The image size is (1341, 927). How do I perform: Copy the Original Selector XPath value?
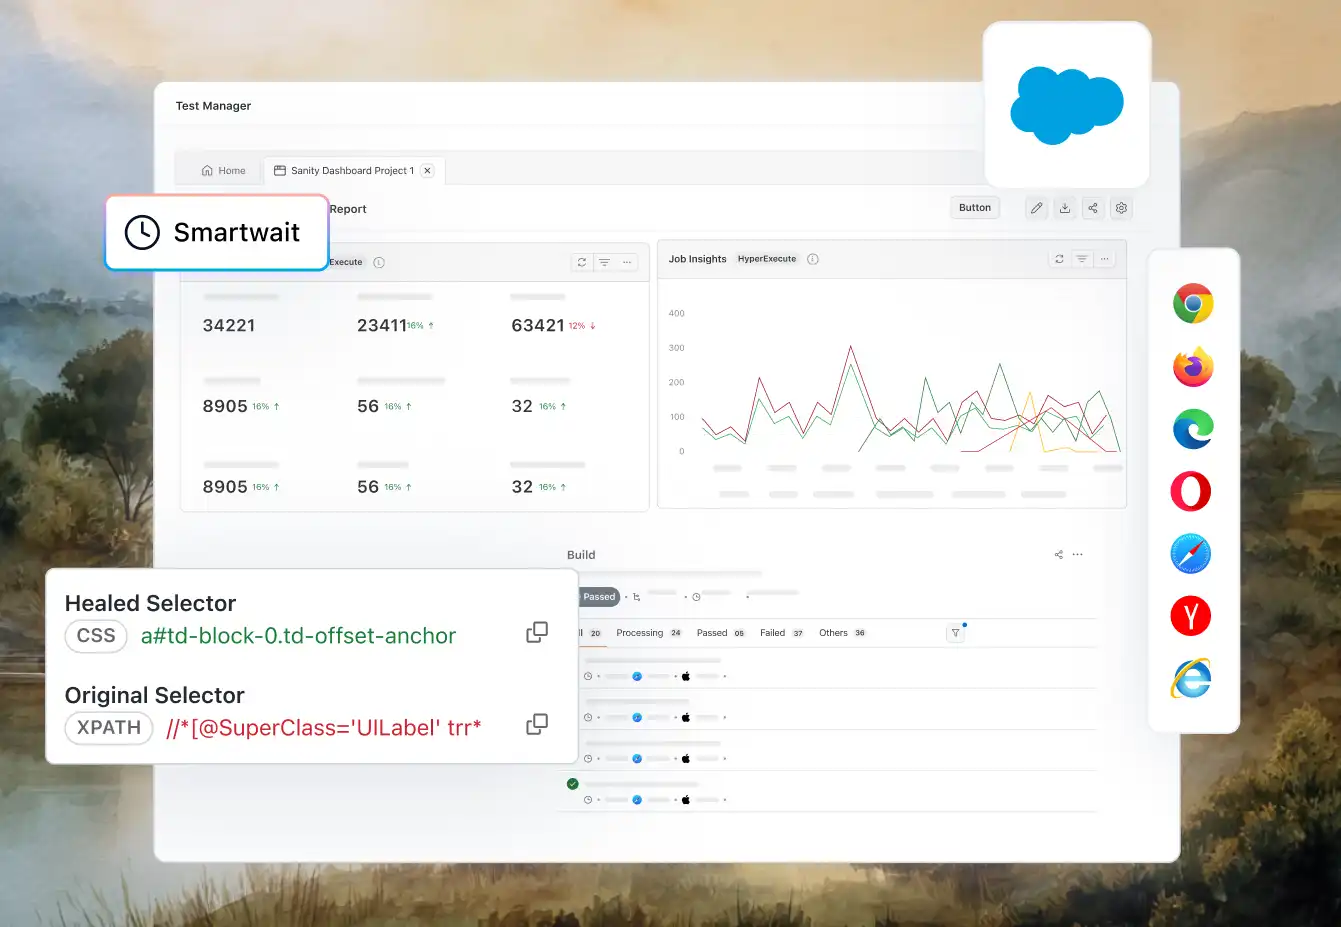[x=537, y=724]
